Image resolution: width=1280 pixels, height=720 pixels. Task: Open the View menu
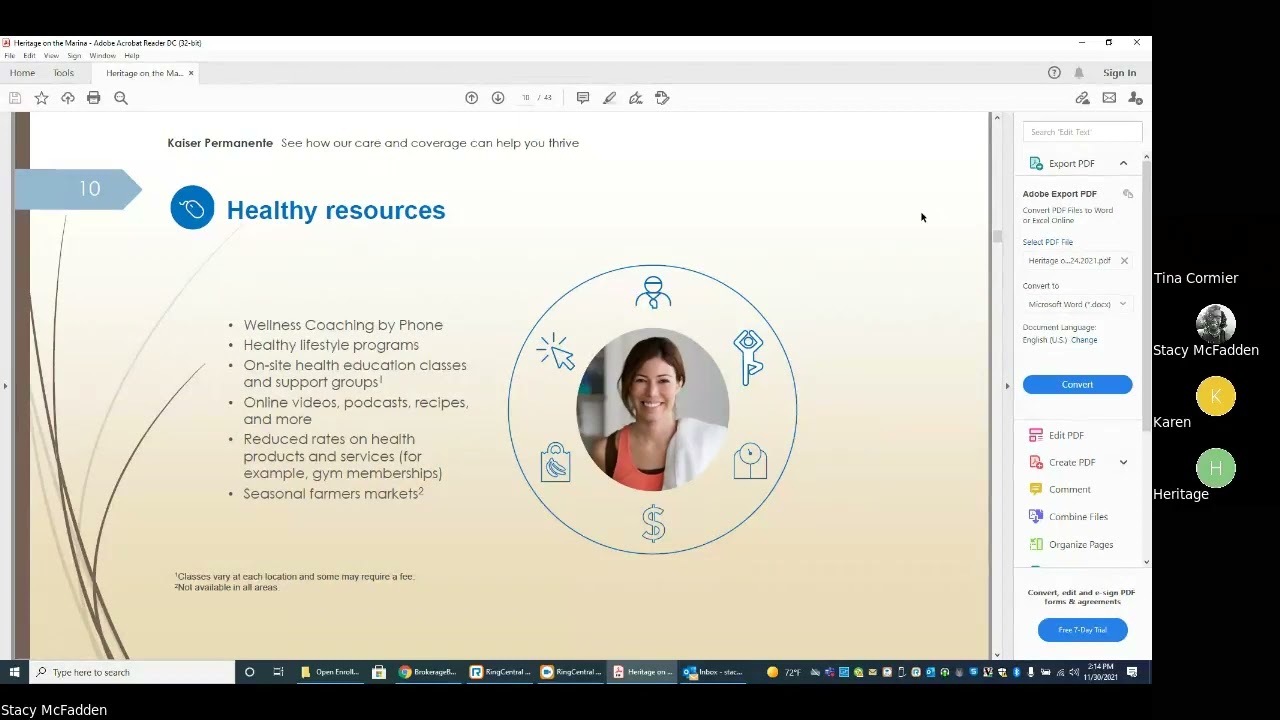[51, 56]
